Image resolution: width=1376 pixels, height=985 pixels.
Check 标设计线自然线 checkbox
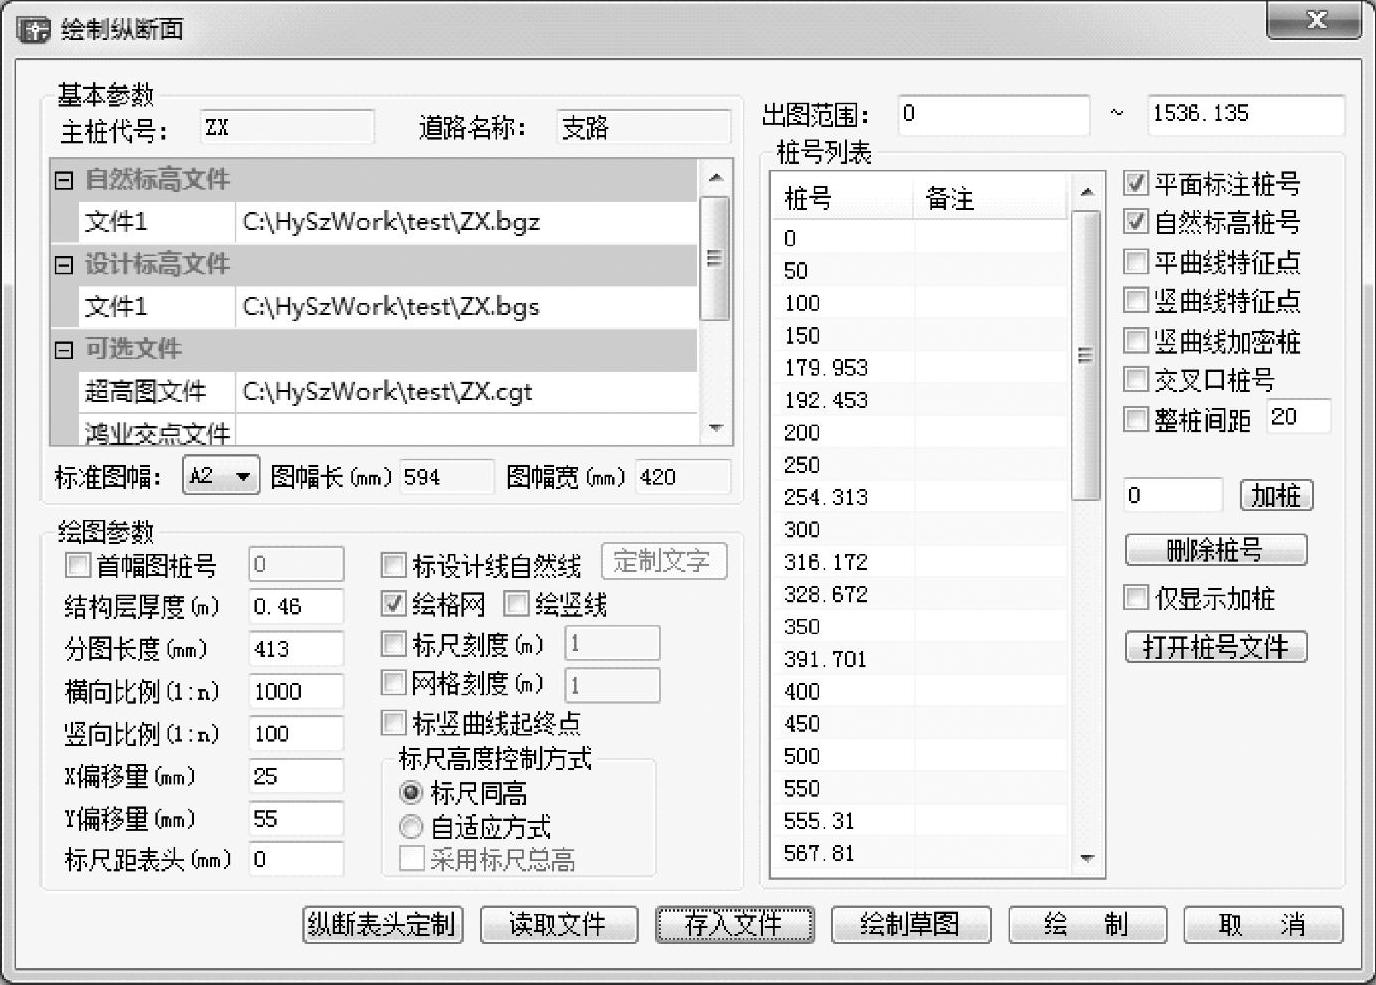click(393, 566)
